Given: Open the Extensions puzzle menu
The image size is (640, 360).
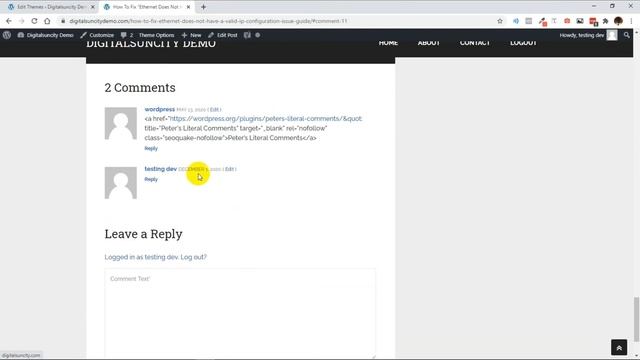Looking at the screenshot, I should [606, 21].
